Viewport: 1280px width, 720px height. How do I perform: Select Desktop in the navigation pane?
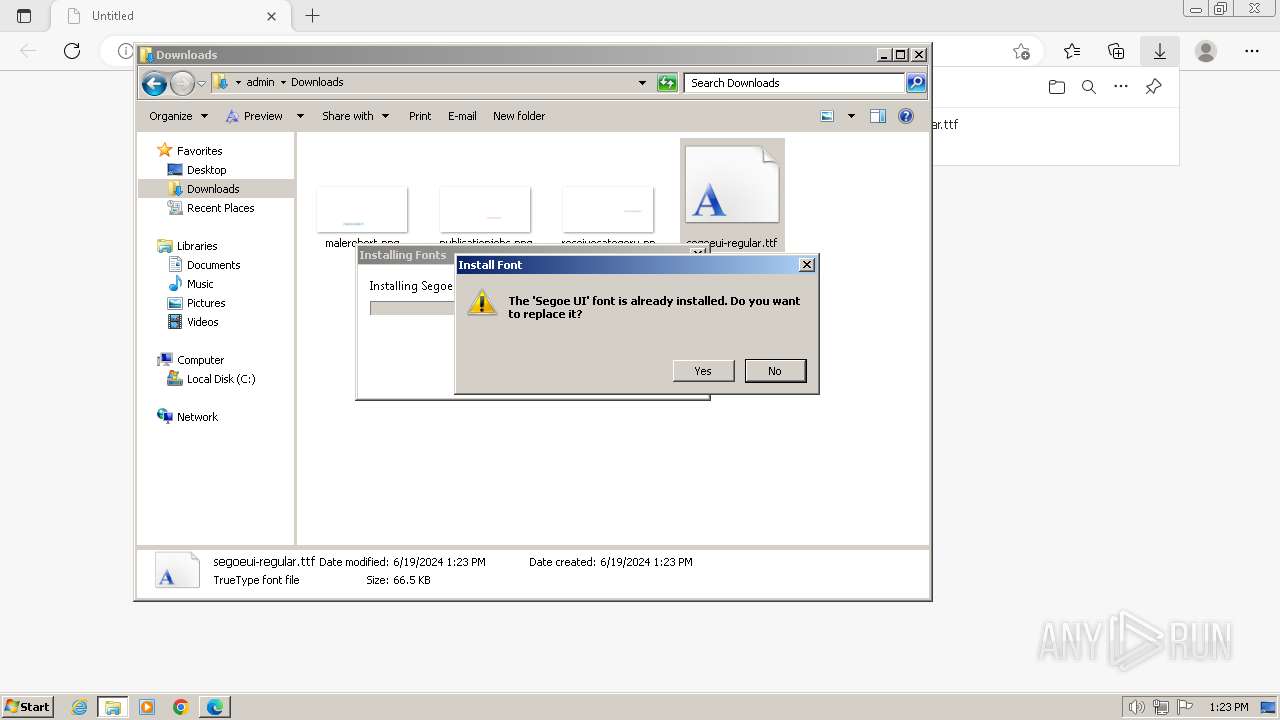coord(206,170)
